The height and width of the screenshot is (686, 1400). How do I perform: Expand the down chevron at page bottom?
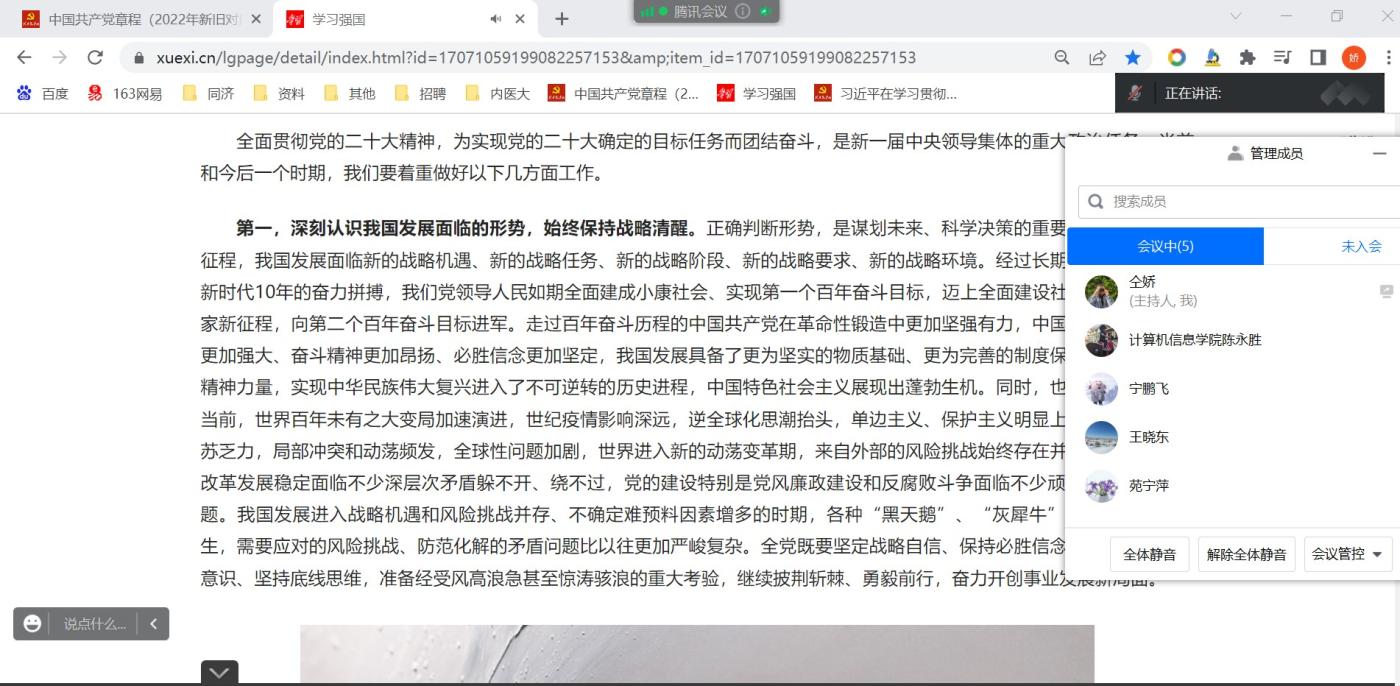pos(219,673)
